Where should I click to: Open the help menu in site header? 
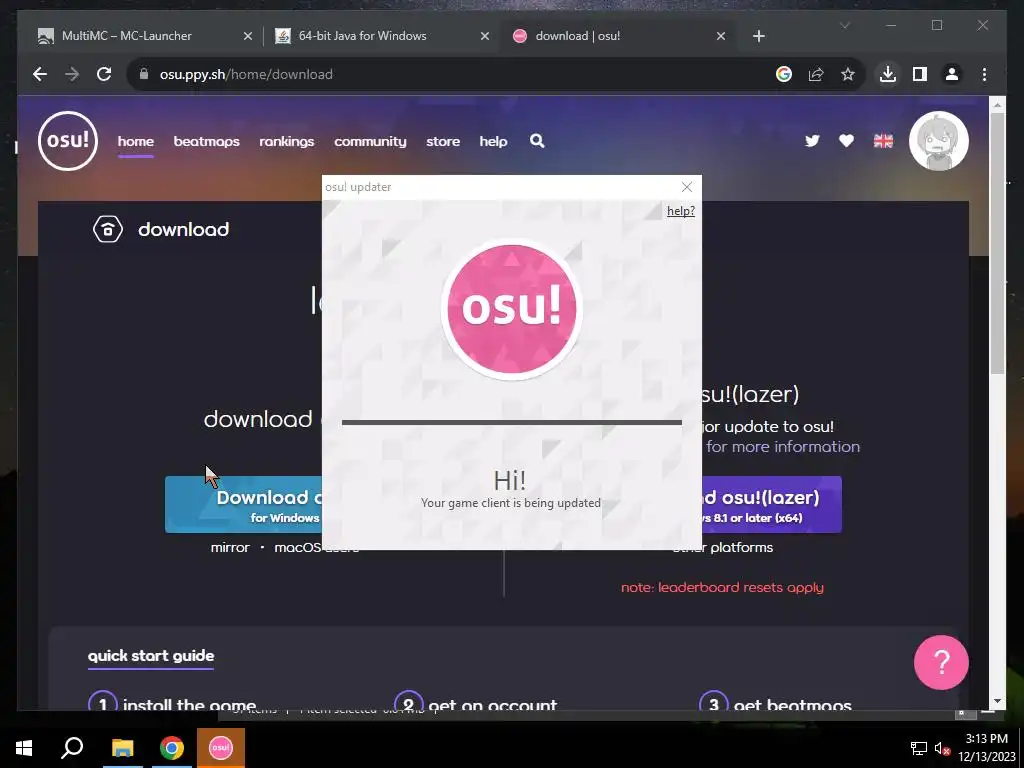tap(493, 141)
